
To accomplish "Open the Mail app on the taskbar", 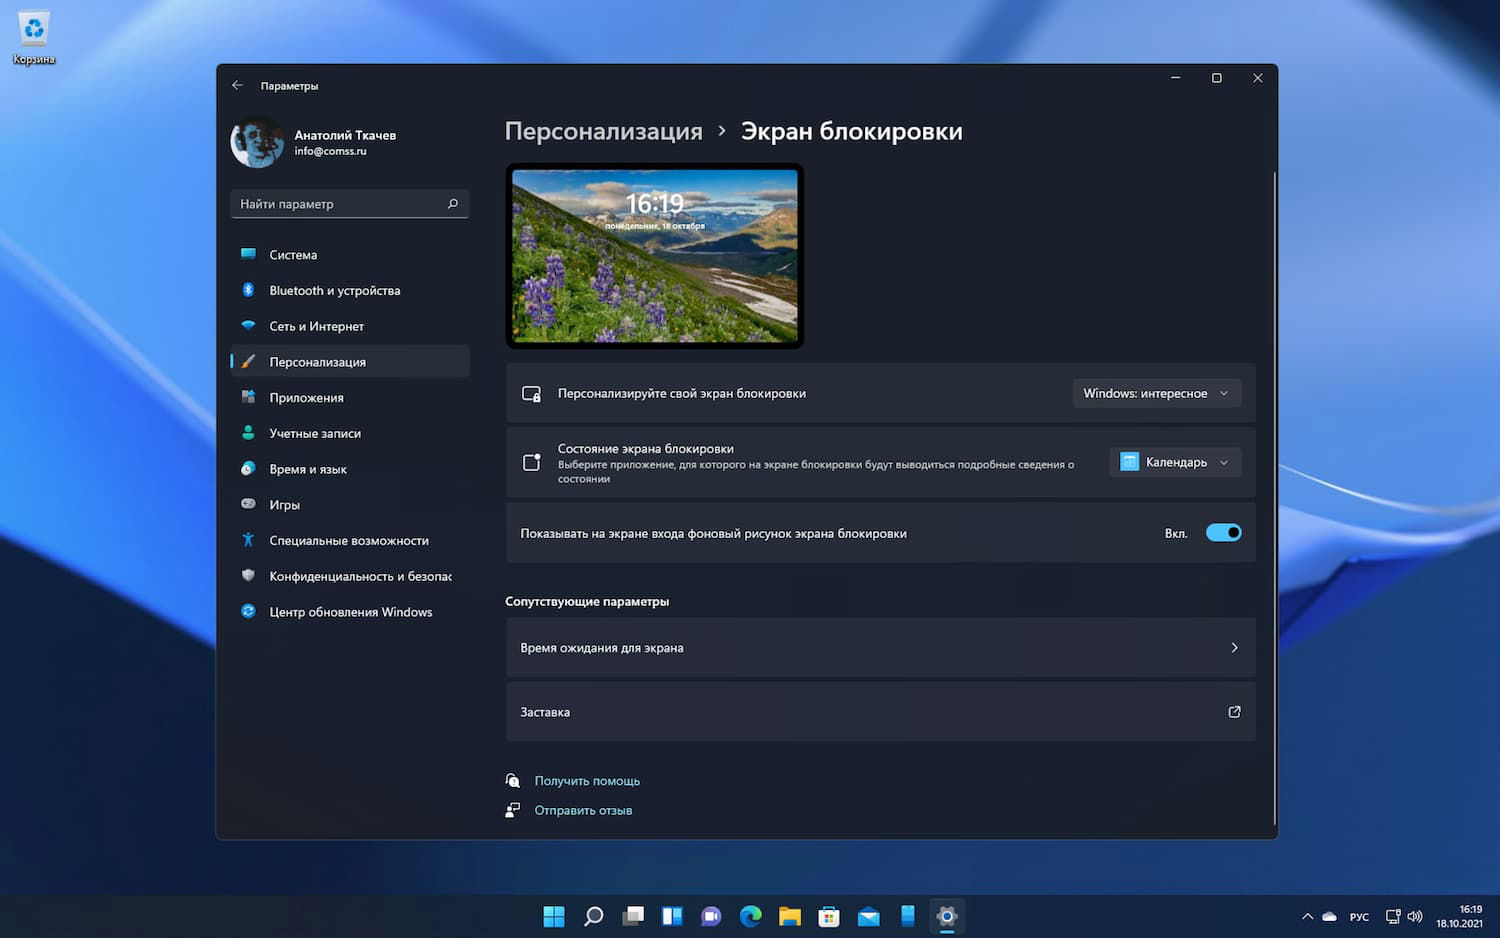I will click(869, 916).
